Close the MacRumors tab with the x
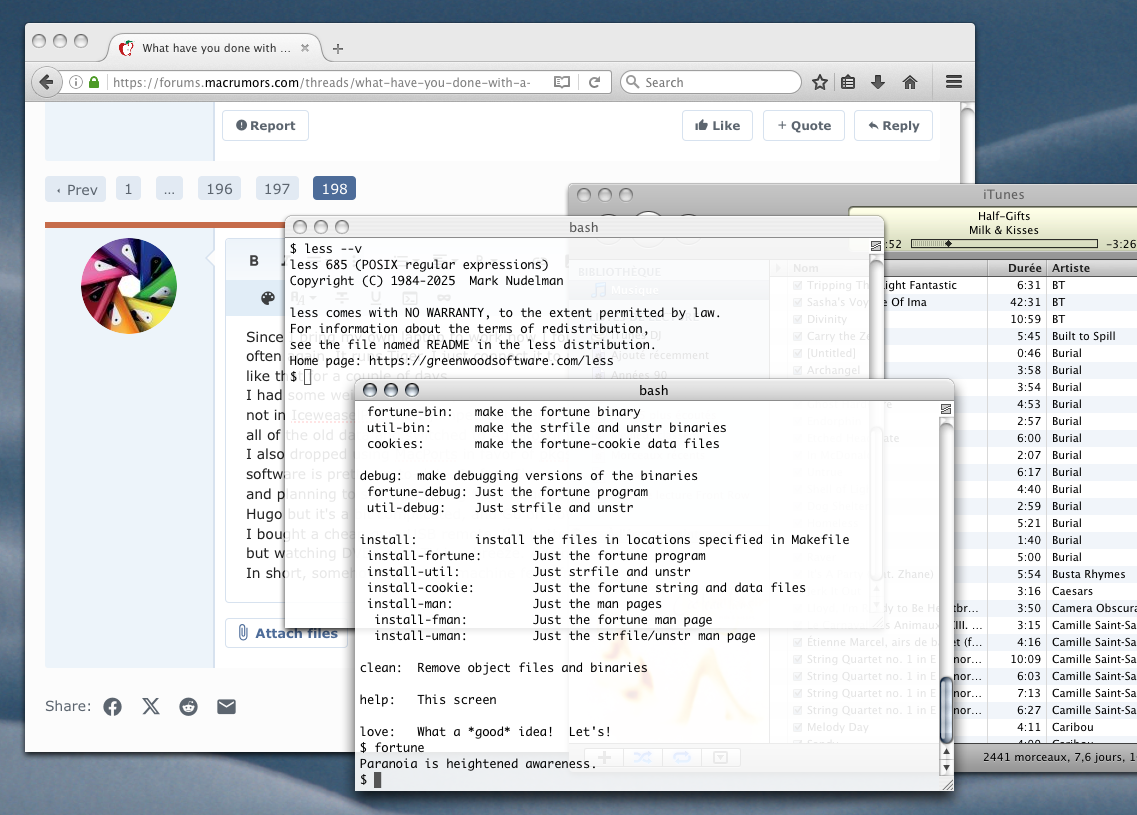Viewport: 1137px width, 815px height. [305, 48]
